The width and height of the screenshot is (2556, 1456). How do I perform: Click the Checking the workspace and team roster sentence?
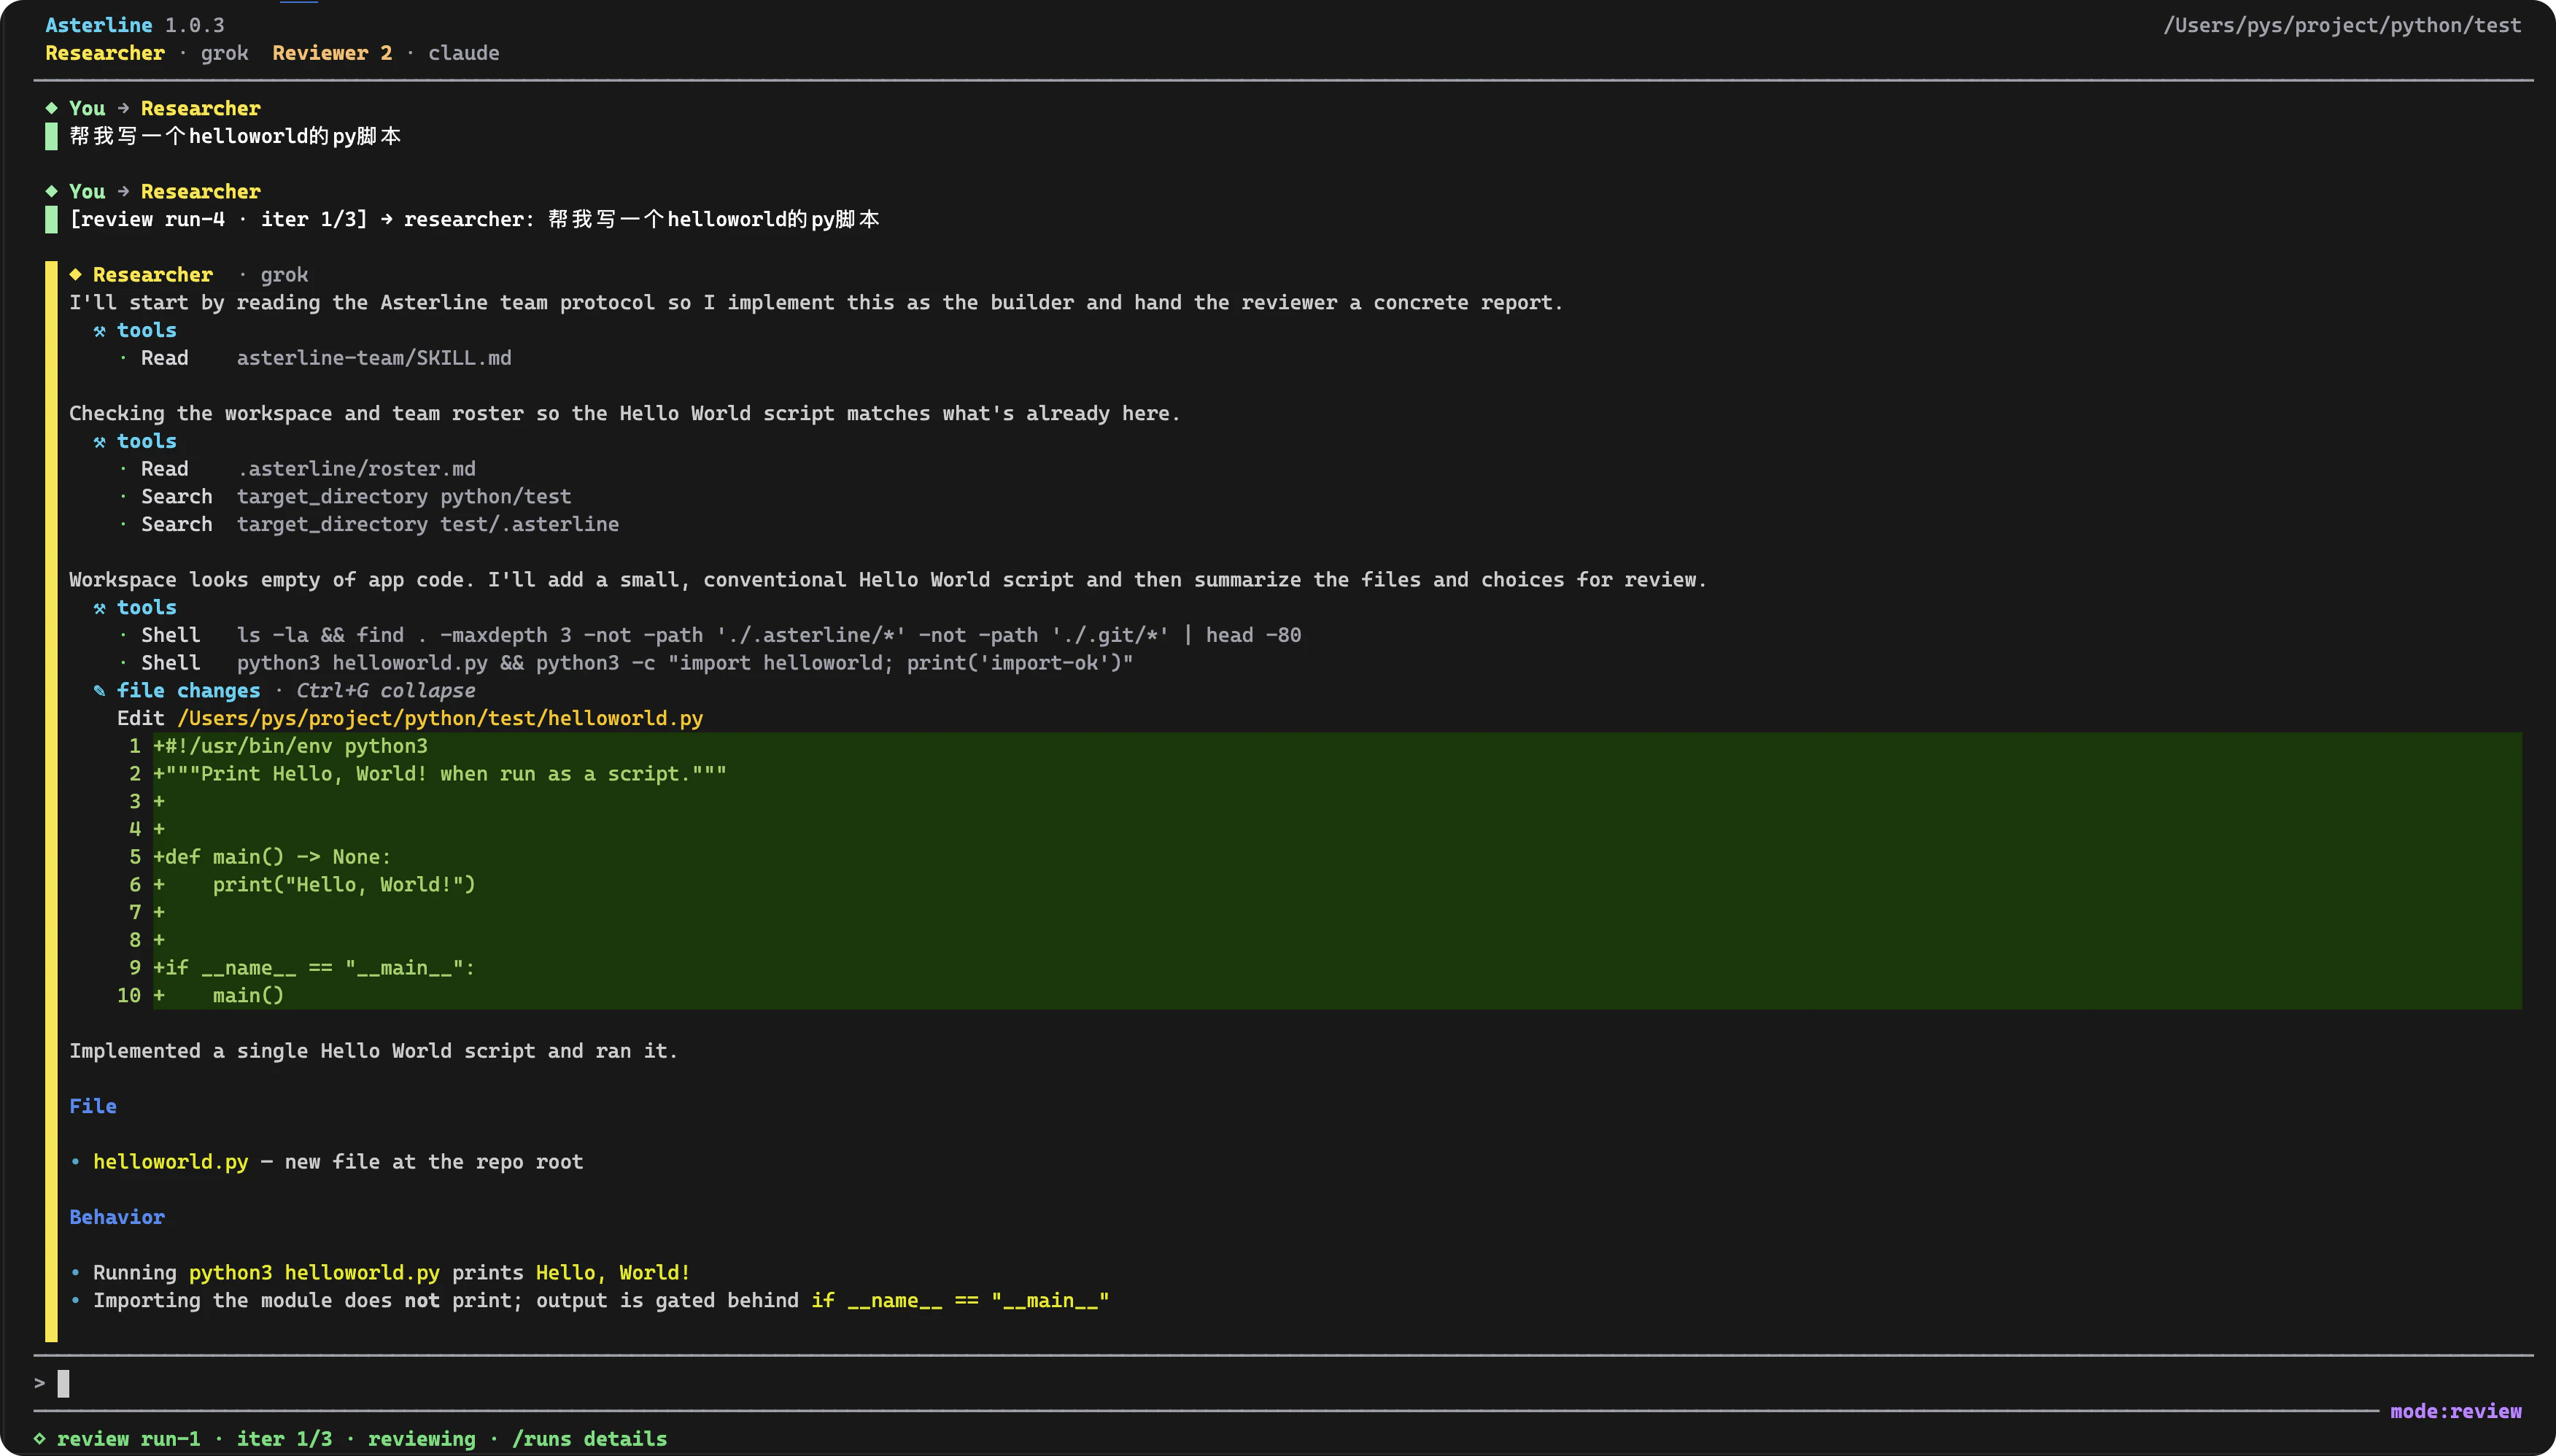[625, 413]
